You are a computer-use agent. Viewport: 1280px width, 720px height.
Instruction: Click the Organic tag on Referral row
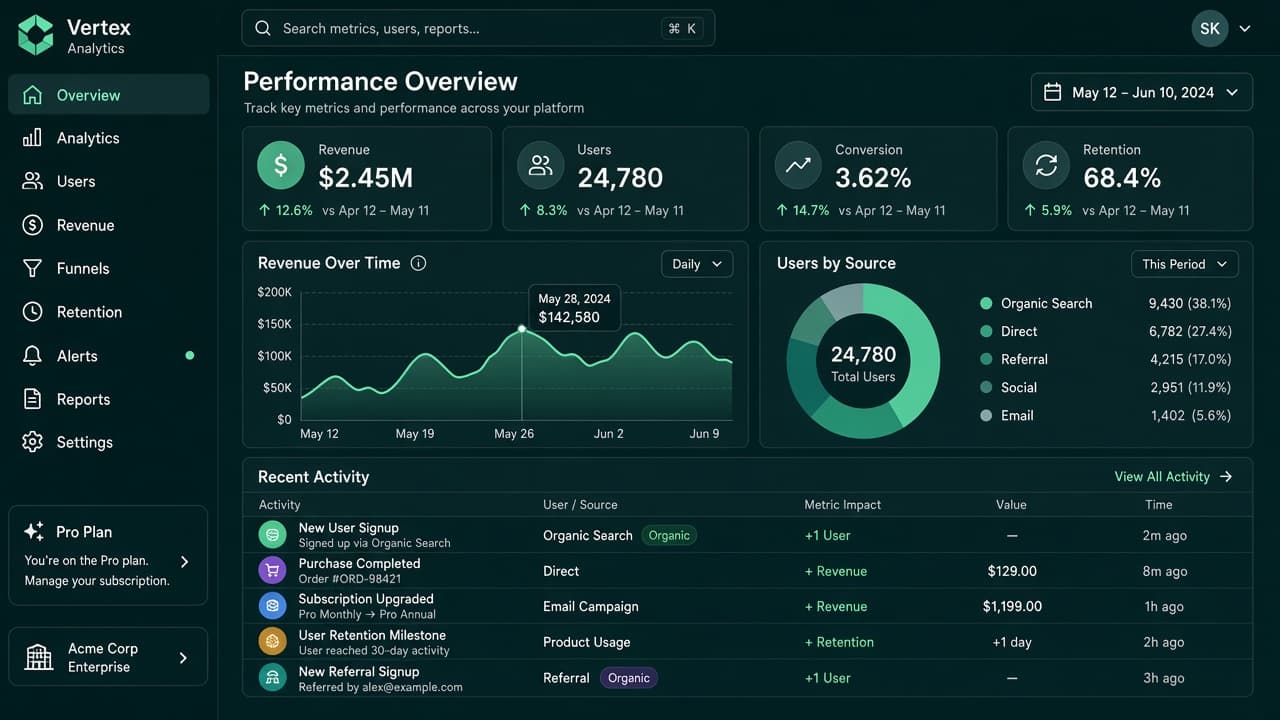(x=629, y=678)
